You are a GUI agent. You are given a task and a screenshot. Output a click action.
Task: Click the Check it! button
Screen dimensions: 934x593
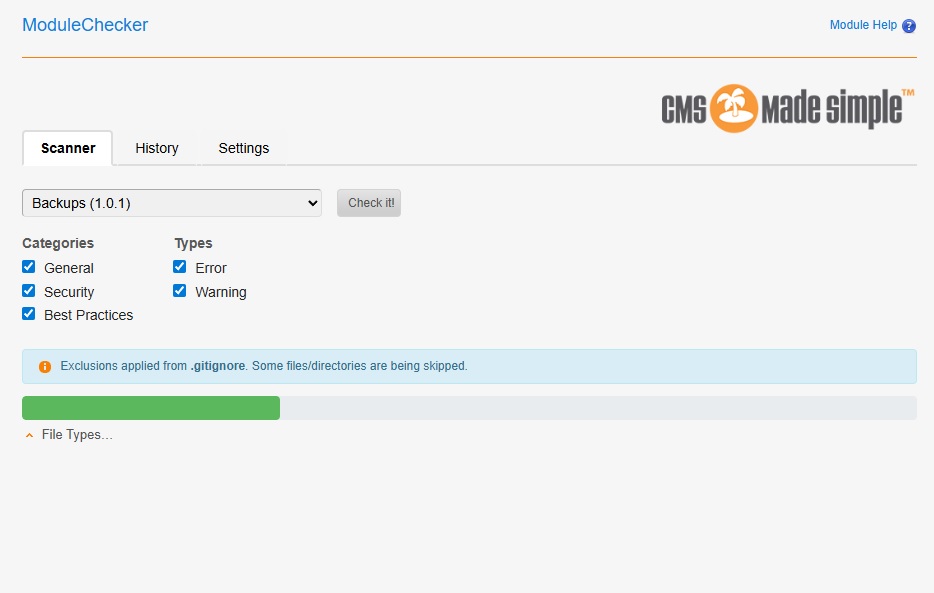[x=369, y=203]
